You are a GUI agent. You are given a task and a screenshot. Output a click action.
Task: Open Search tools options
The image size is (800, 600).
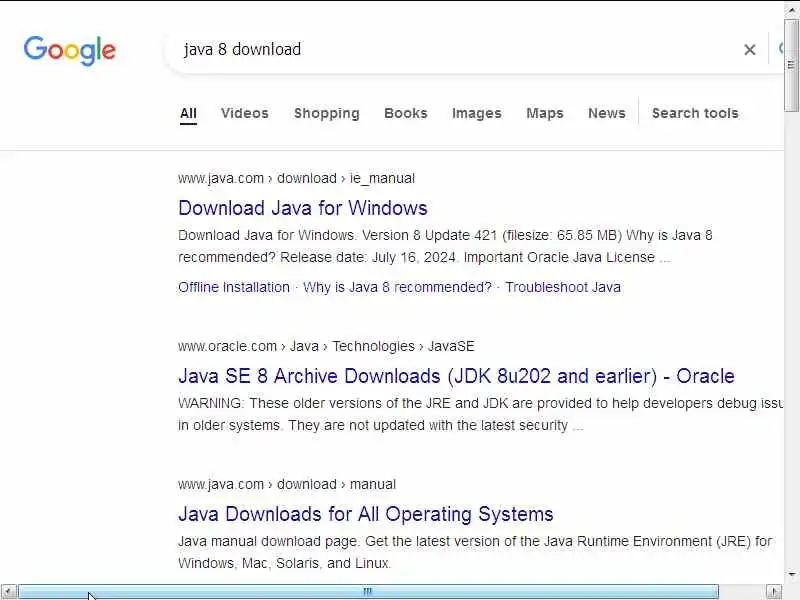[695, 113]
